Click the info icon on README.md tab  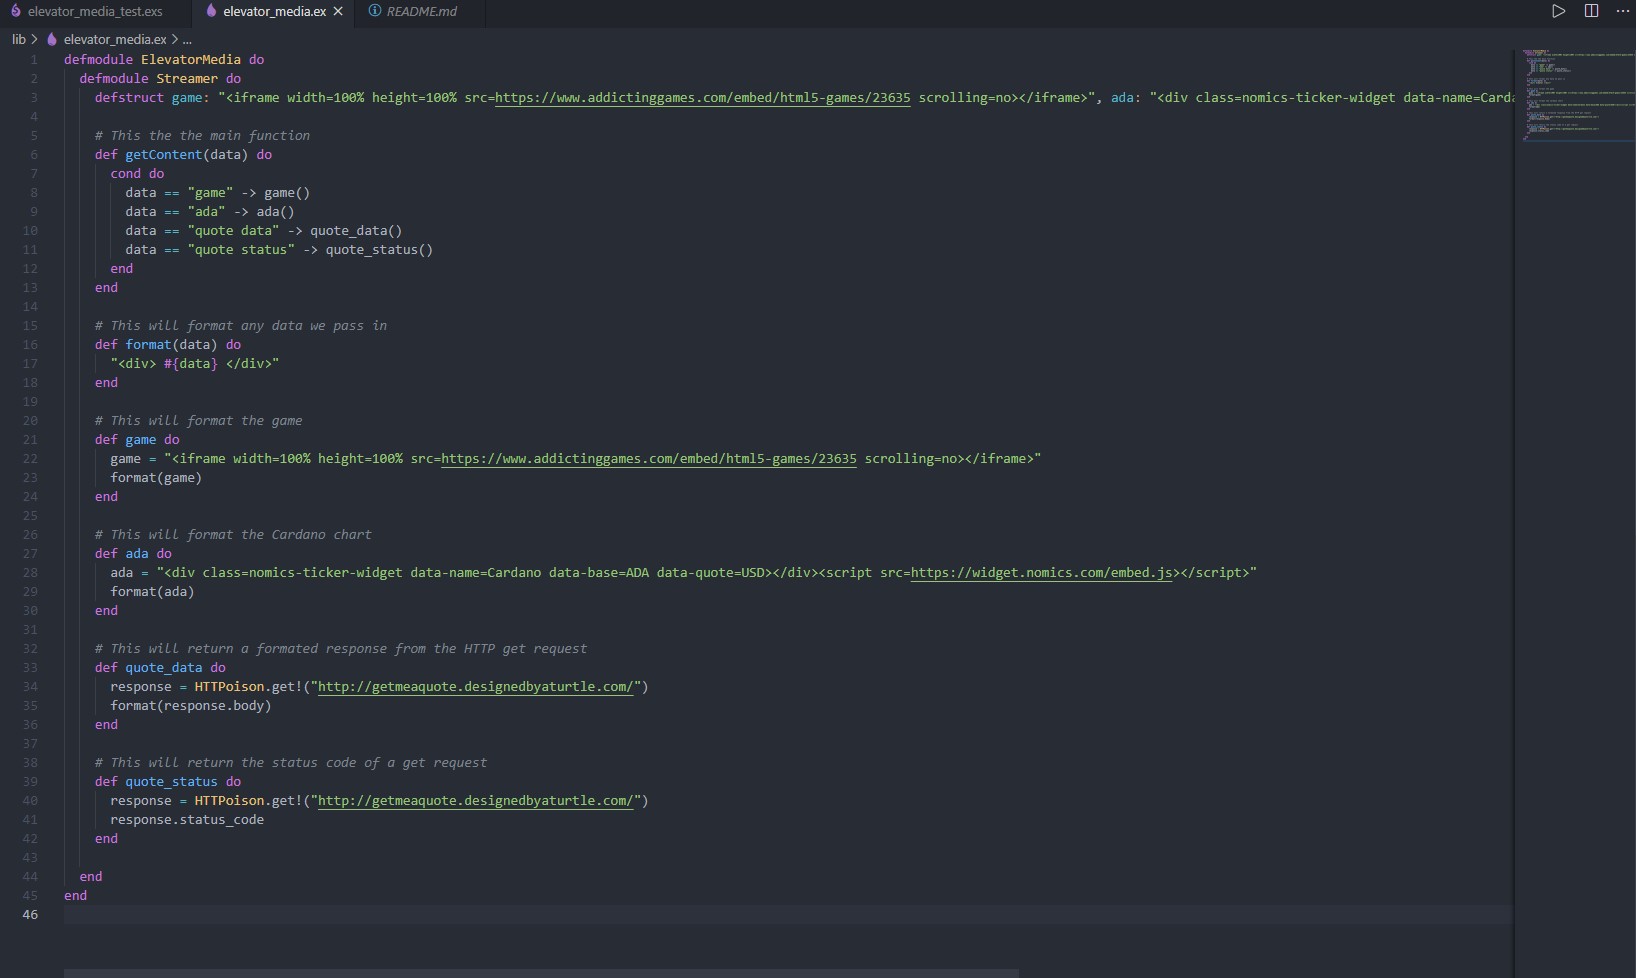[x=375, y=11]
